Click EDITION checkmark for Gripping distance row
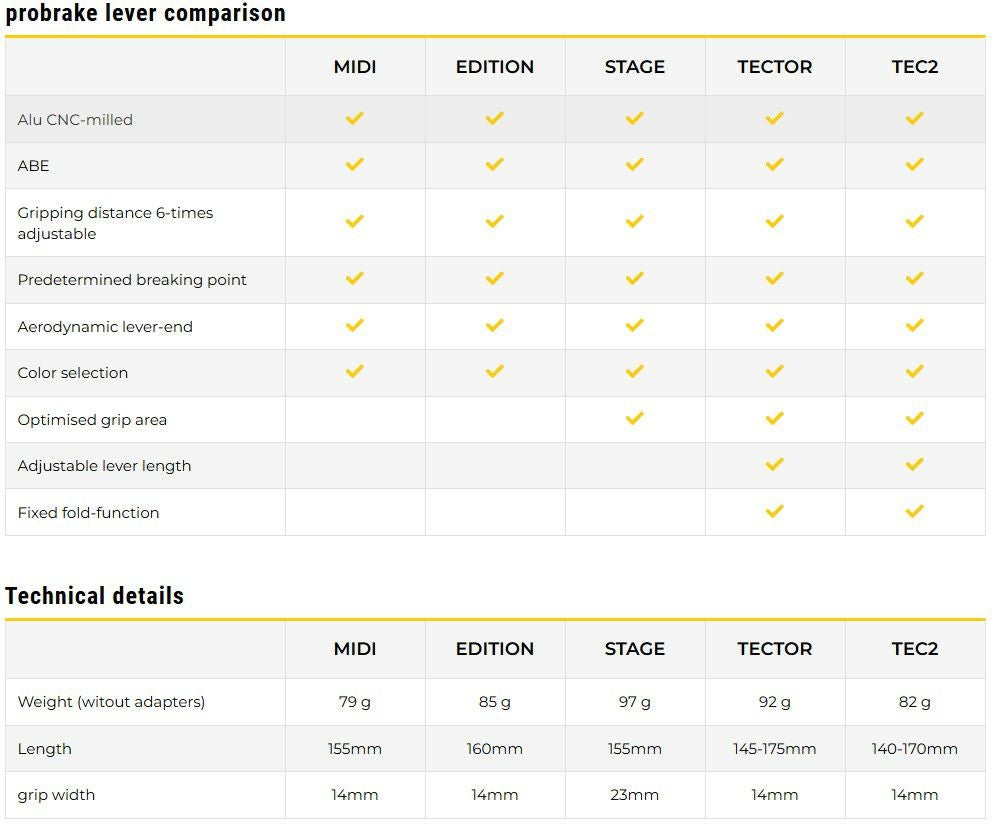The height and width of the screenshot is (824, 992). tap(494, 222)
